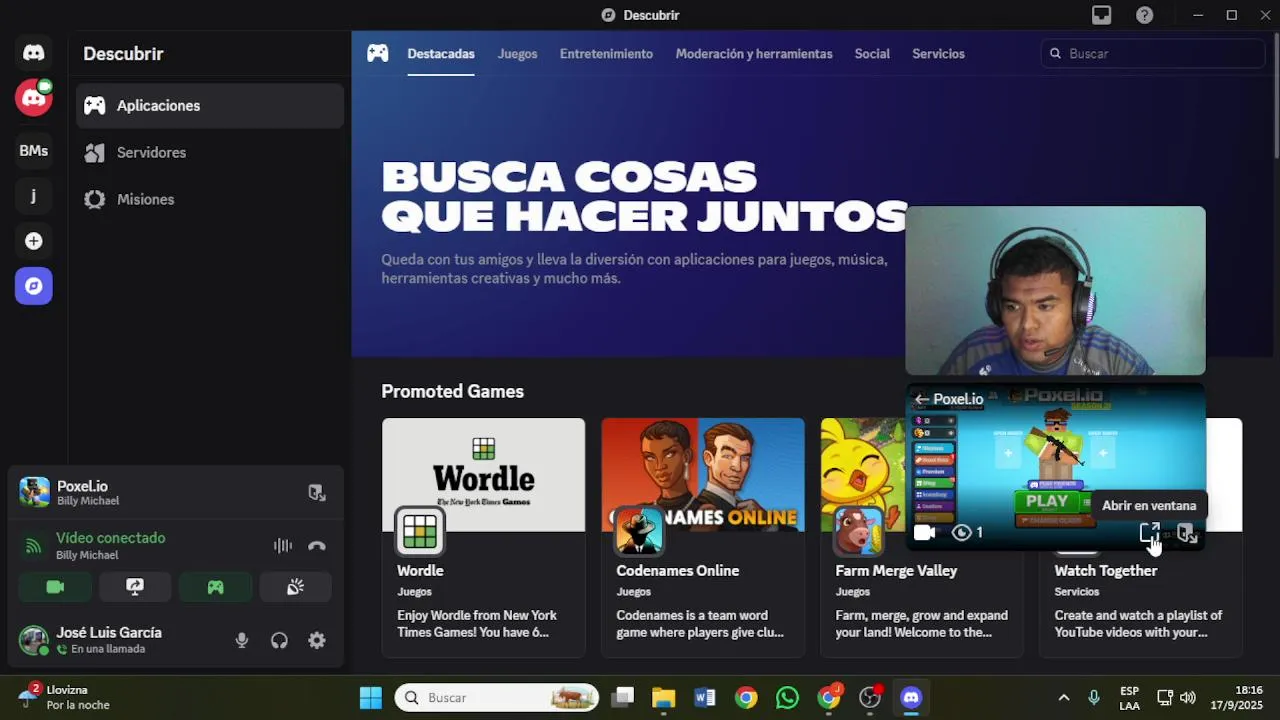Switch to Moderación y herramientas tab
This screenshot has height=720, width=1280.
(754, 54)
